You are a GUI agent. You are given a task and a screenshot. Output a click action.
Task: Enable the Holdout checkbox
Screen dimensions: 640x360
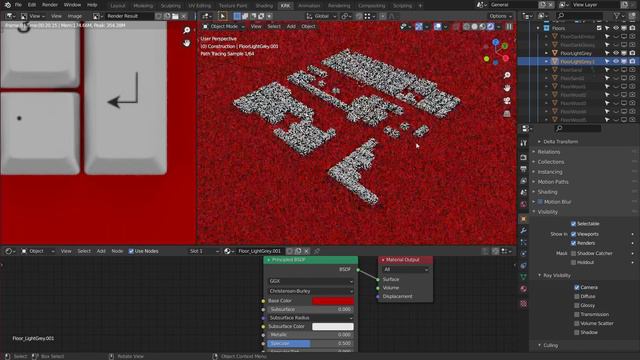573,262
